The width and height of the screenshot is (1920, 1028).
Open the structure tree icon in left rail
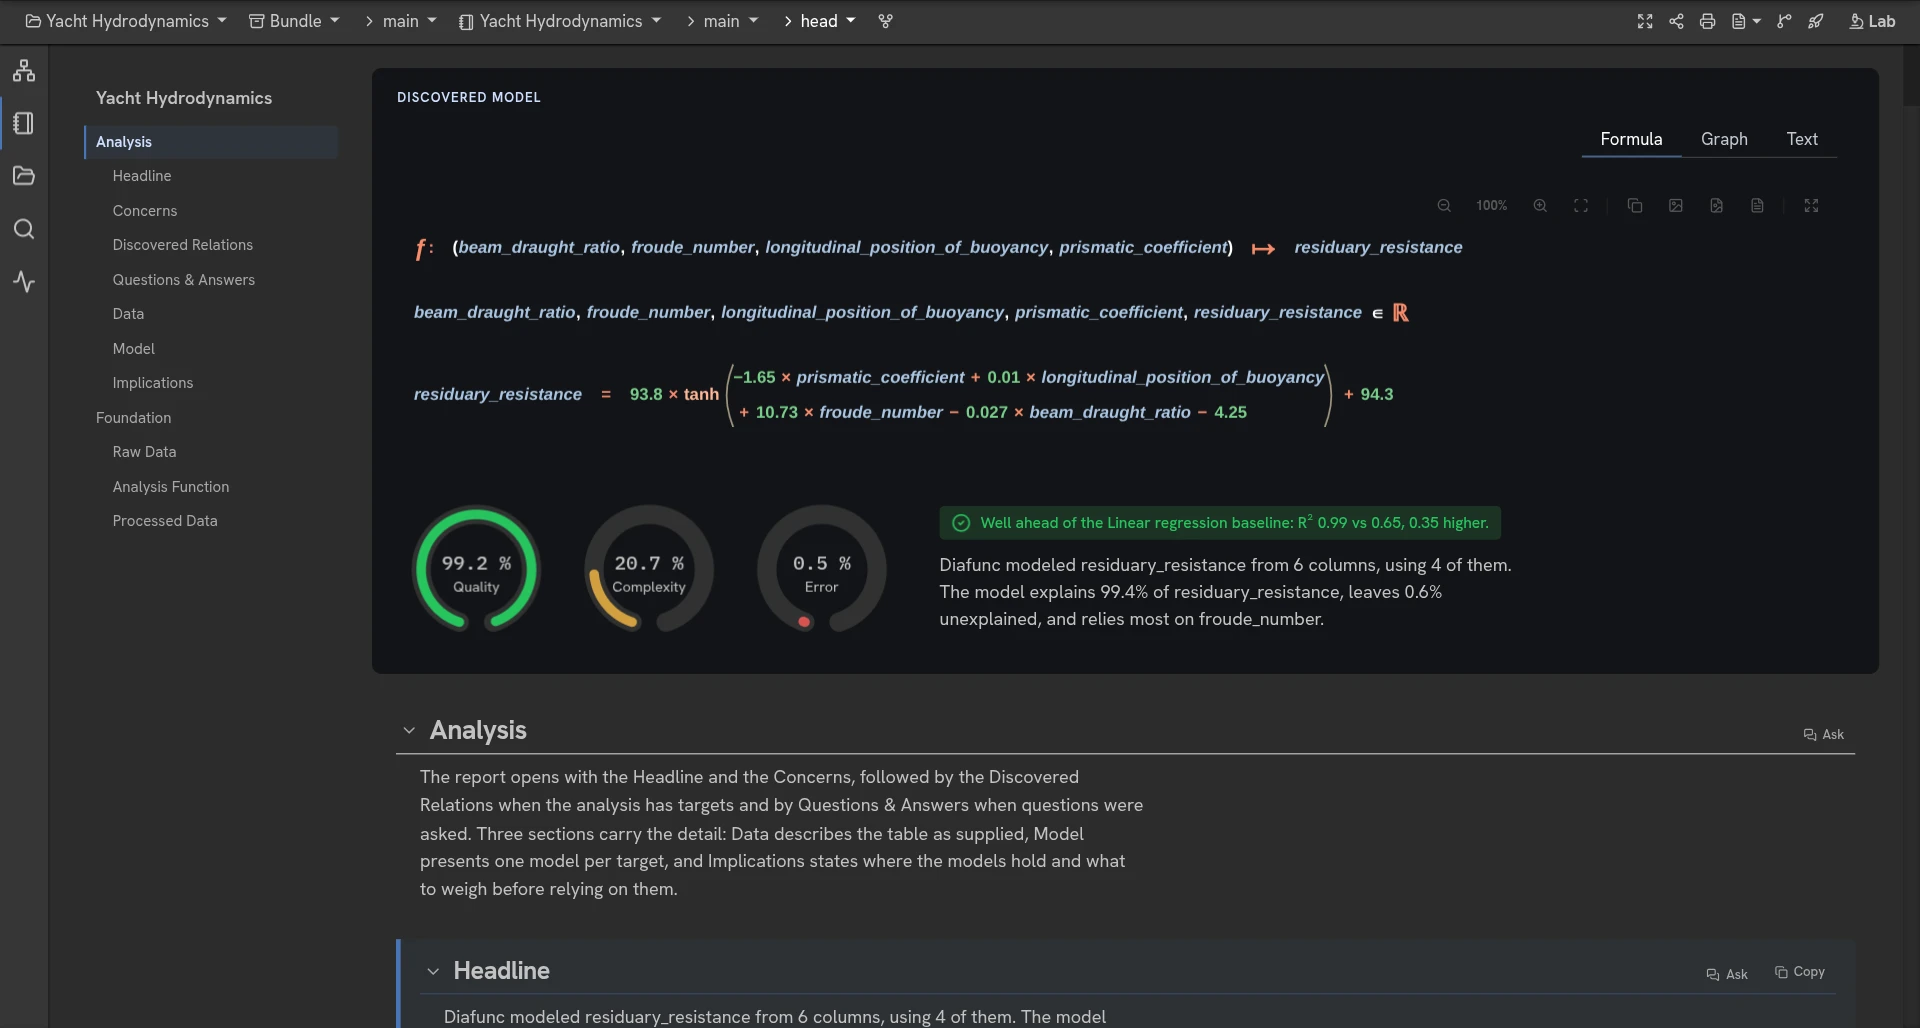click(24, 70)
